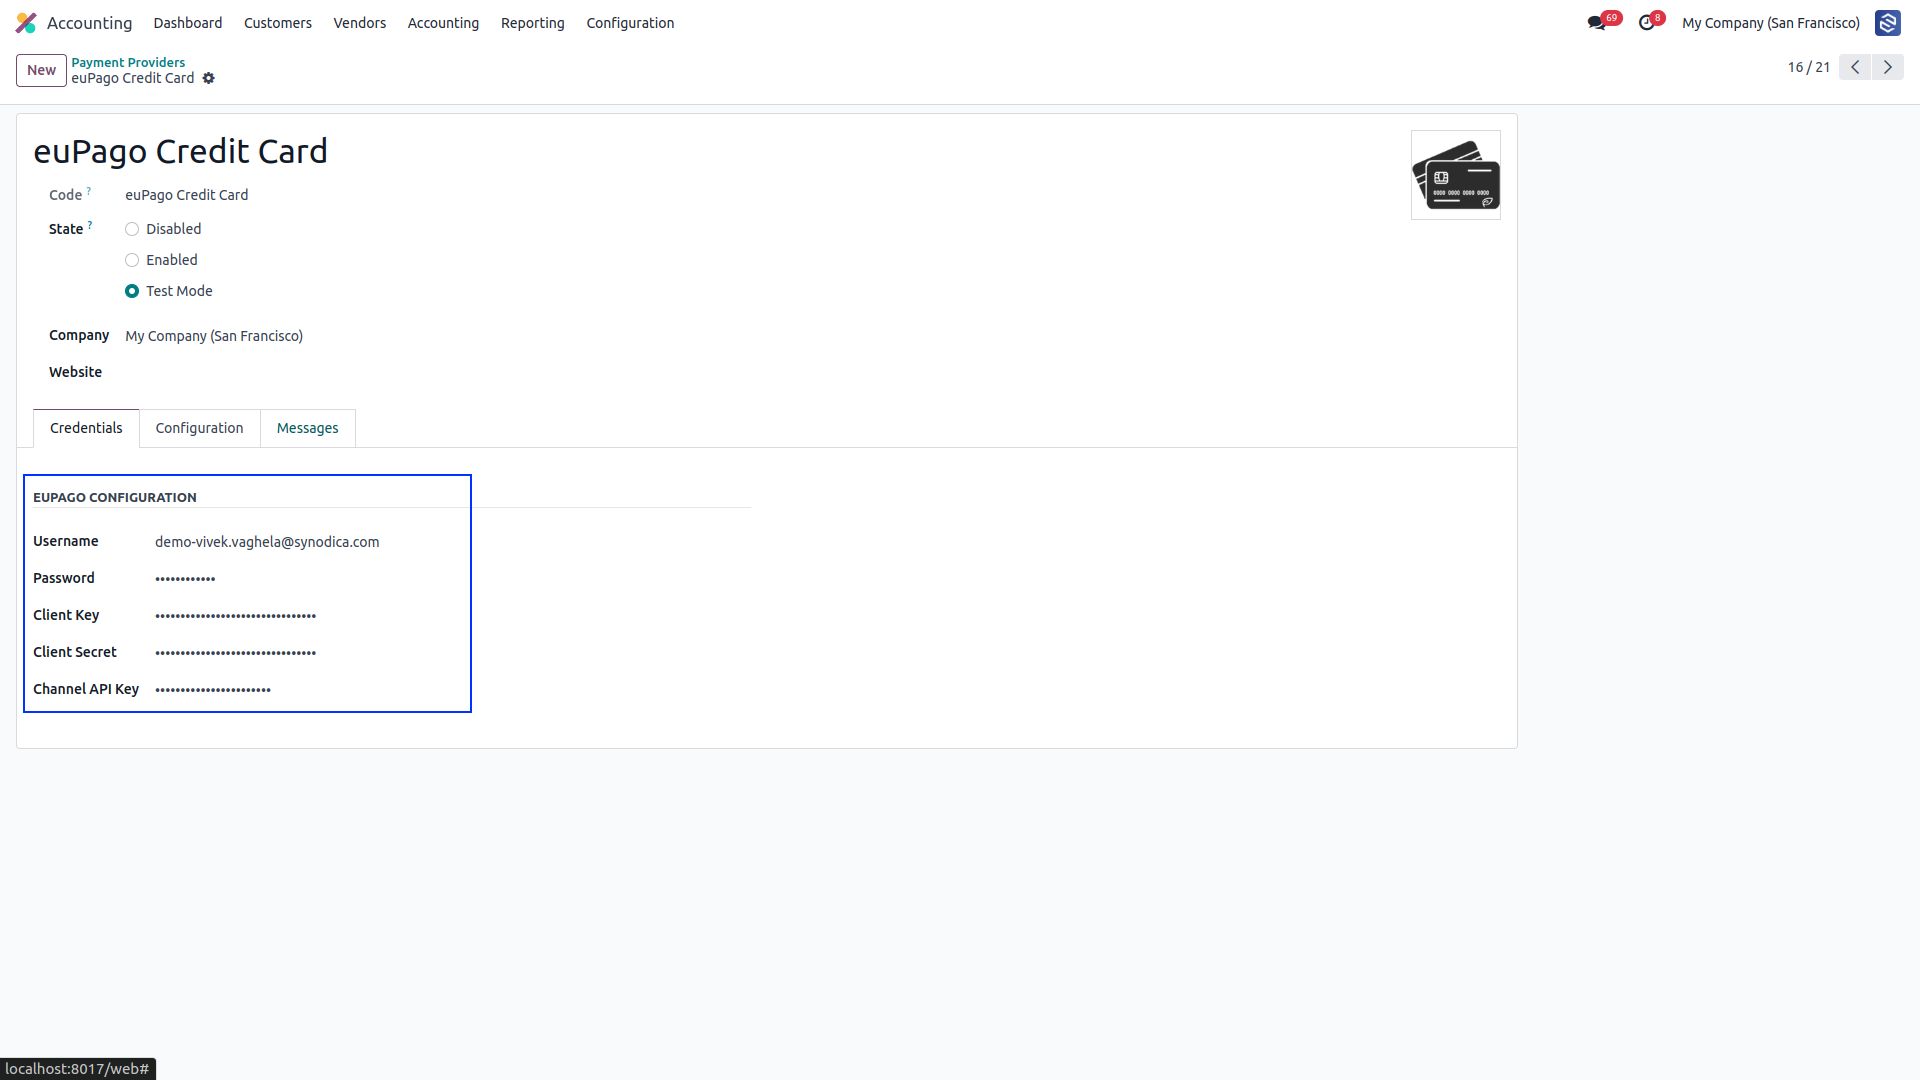Open the user avatar menu
Image resolution: width=1920 pixels, height=1080 pixels.
click(1887, 22)
